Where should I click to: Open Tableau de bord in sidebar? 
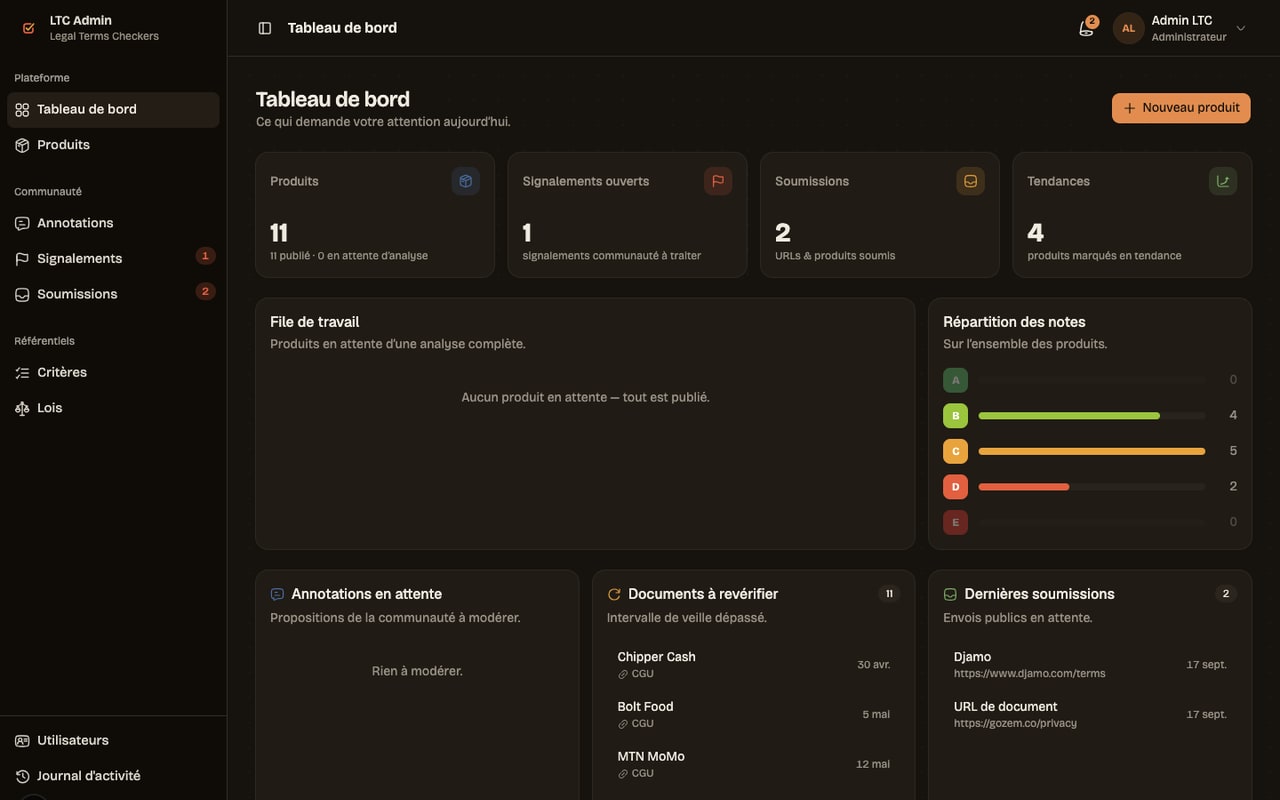[x=113, y=110]
